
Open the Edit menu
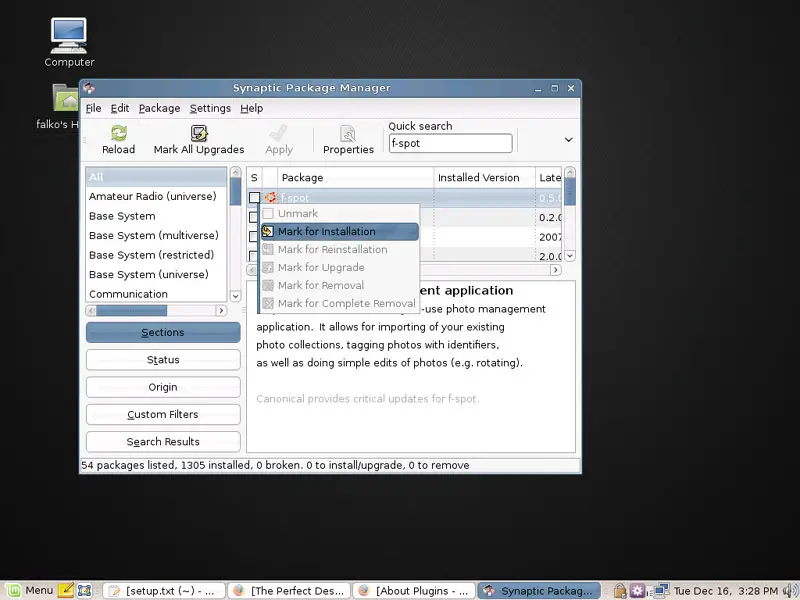(120, 108)
